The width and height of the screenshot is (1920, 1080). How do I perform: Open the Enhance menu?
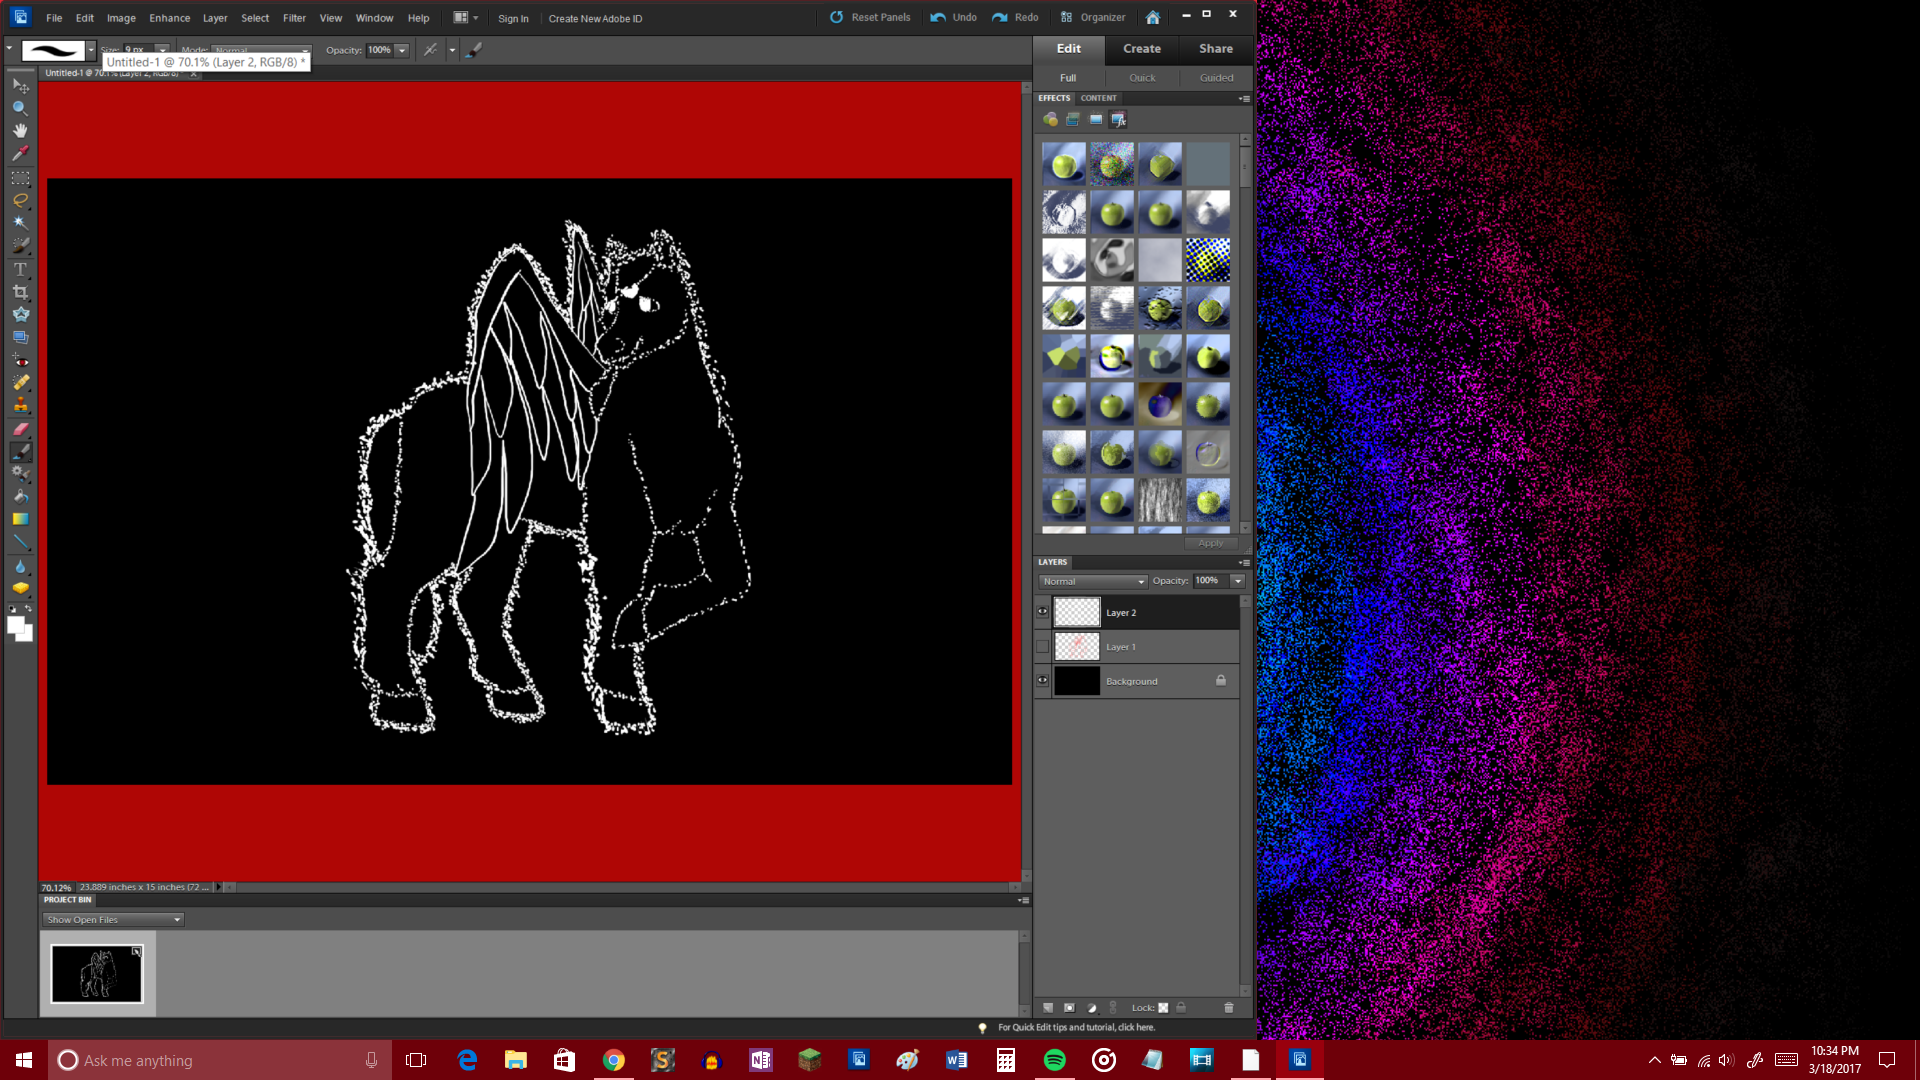(x=170, y=18)
